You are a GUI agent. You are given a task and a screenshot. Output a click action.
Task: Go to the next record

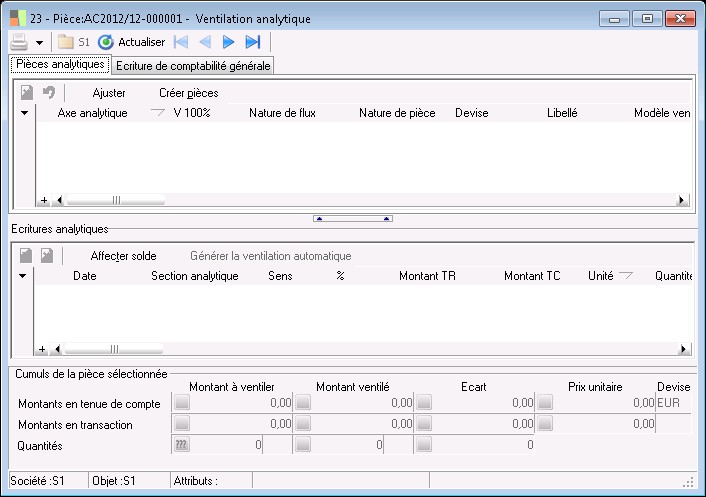coord(229,42)
